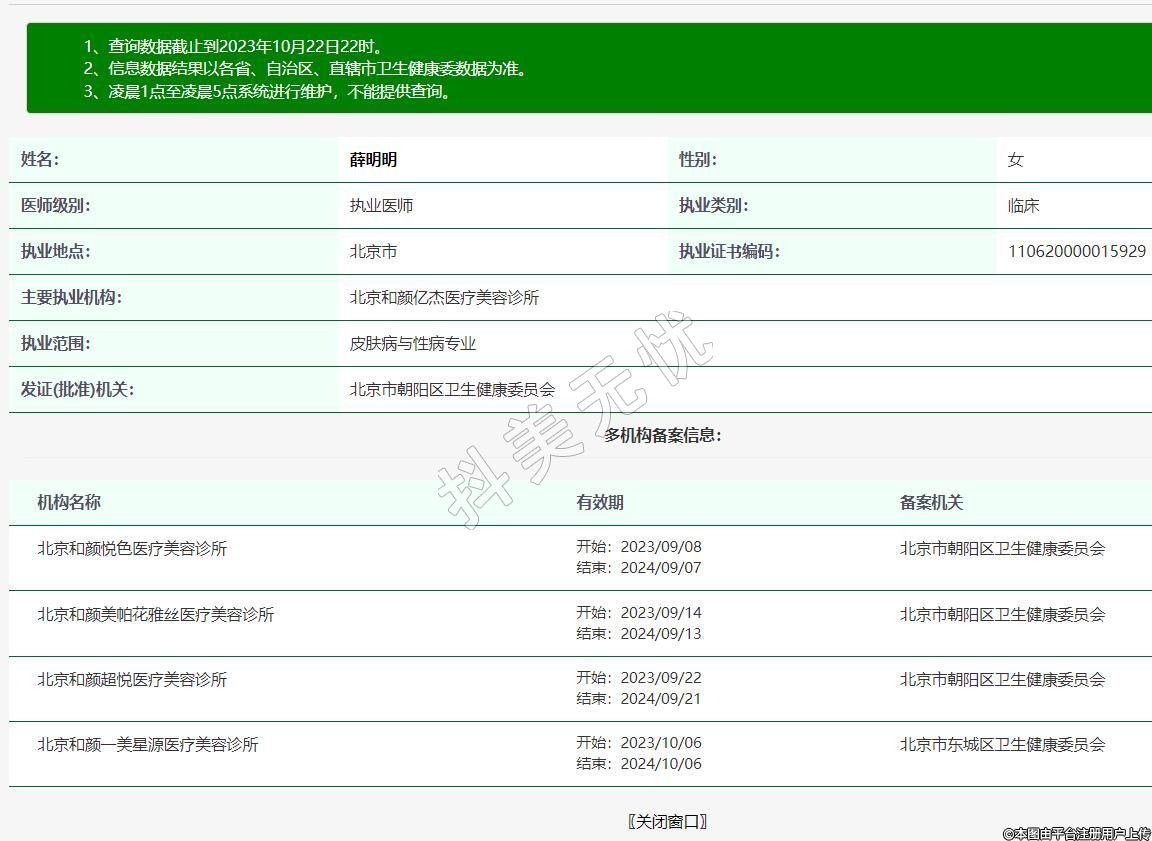Viewport: 1152px width, 841px height.
Task: Click certificate number 110620000015929
Action: click(x=1076, y=252)
